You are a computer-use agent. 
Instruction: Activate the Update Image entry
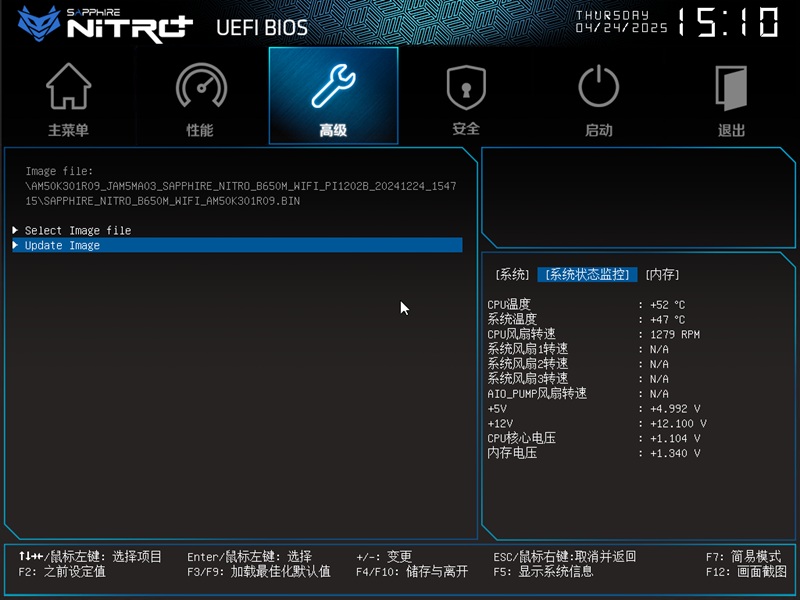pos(62,246)
